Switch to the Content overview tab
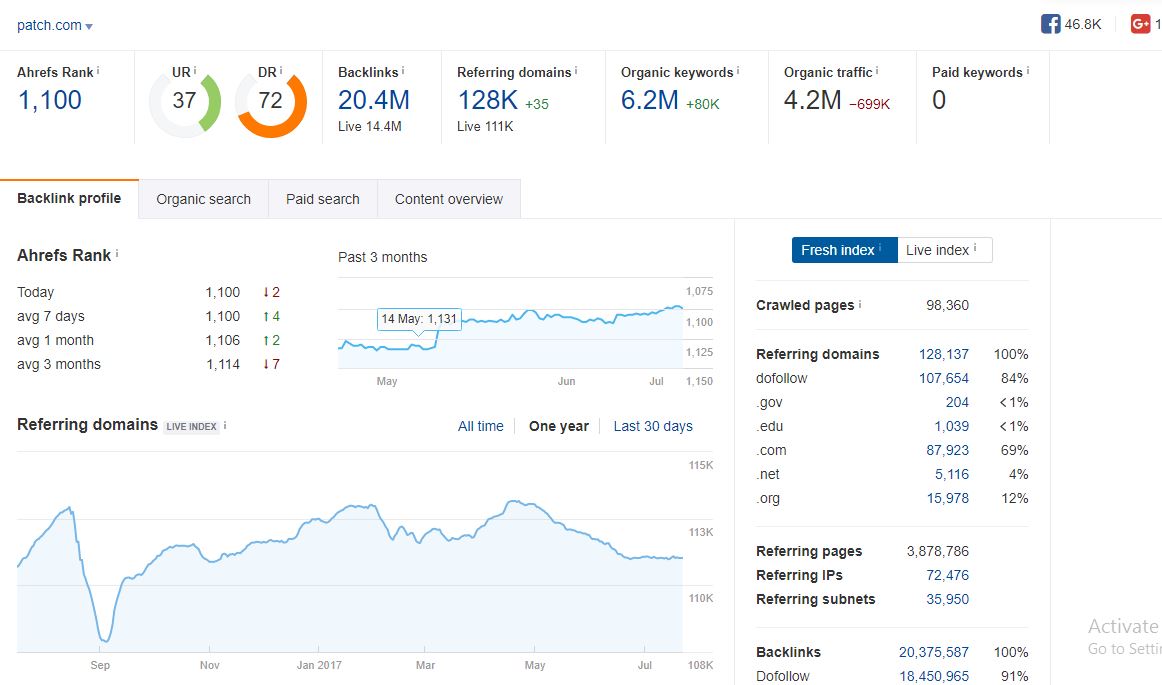The image size is (1162, 685). pos(448,199)
